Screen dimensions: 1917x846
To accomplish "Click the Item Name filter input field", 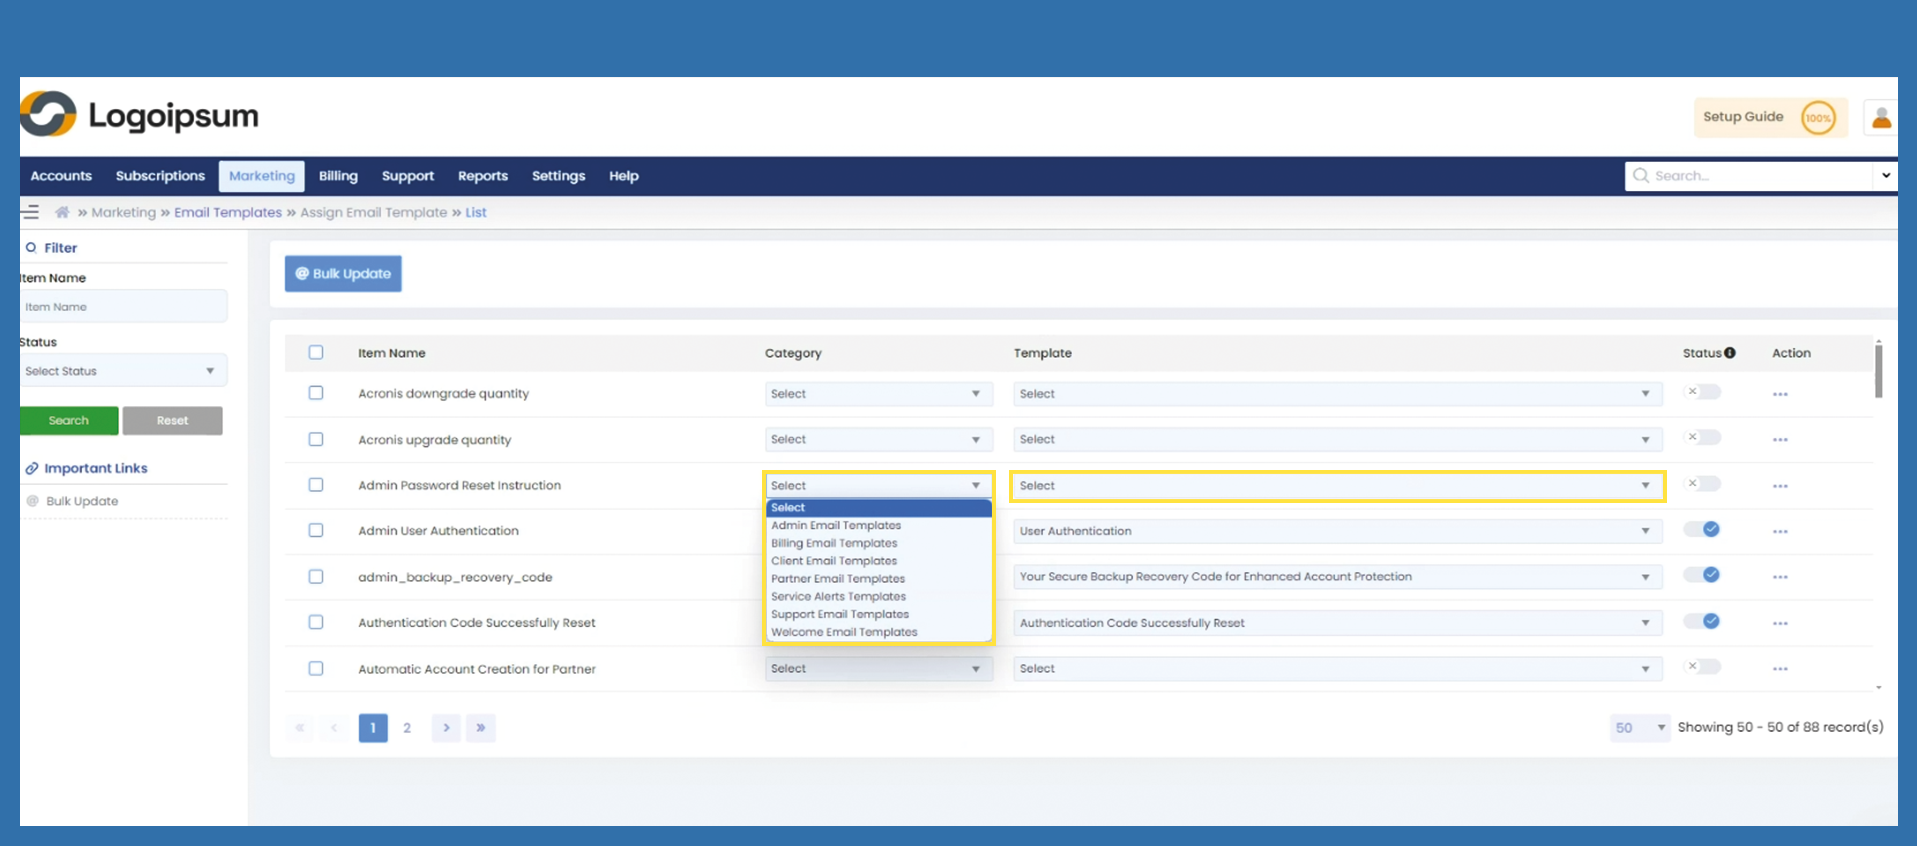I will pos(123,307).
